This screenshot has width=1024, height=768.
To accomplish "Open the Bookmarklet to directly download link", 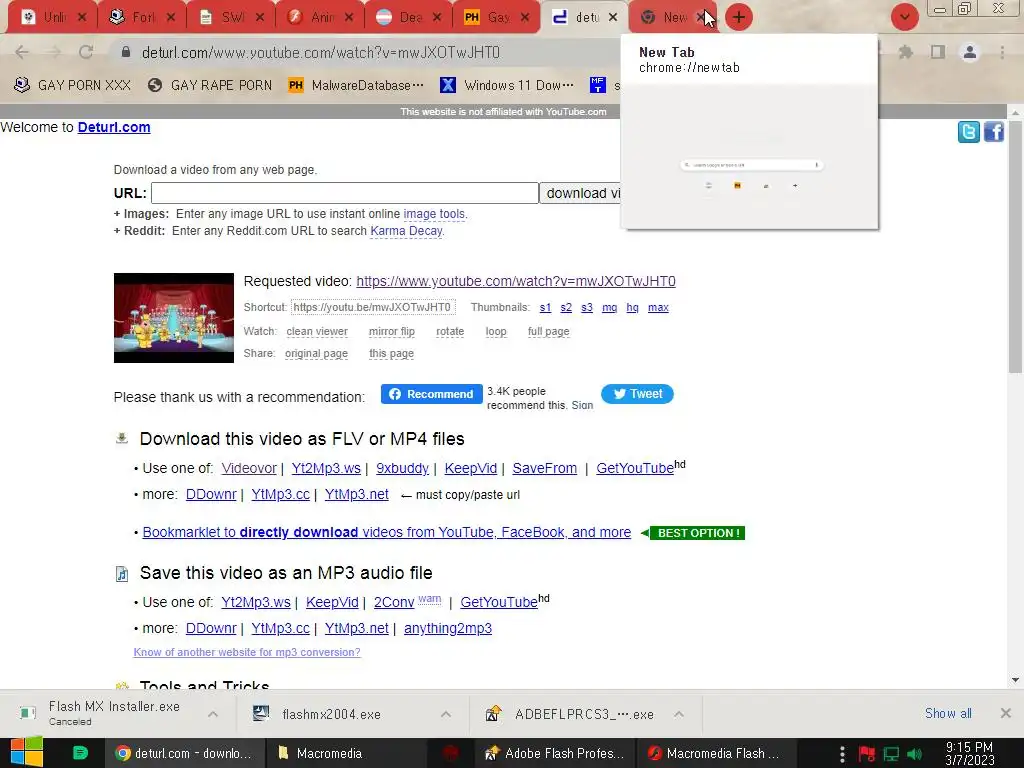I will [x=387, y=532].
